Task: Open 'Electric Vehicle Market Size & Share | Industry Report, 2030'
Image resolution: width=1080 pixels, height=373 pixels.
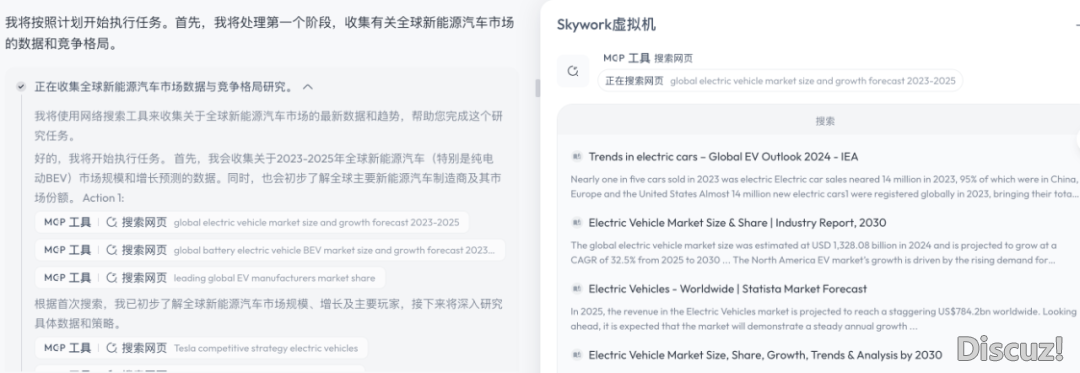Action: click(x=737, y=223)
